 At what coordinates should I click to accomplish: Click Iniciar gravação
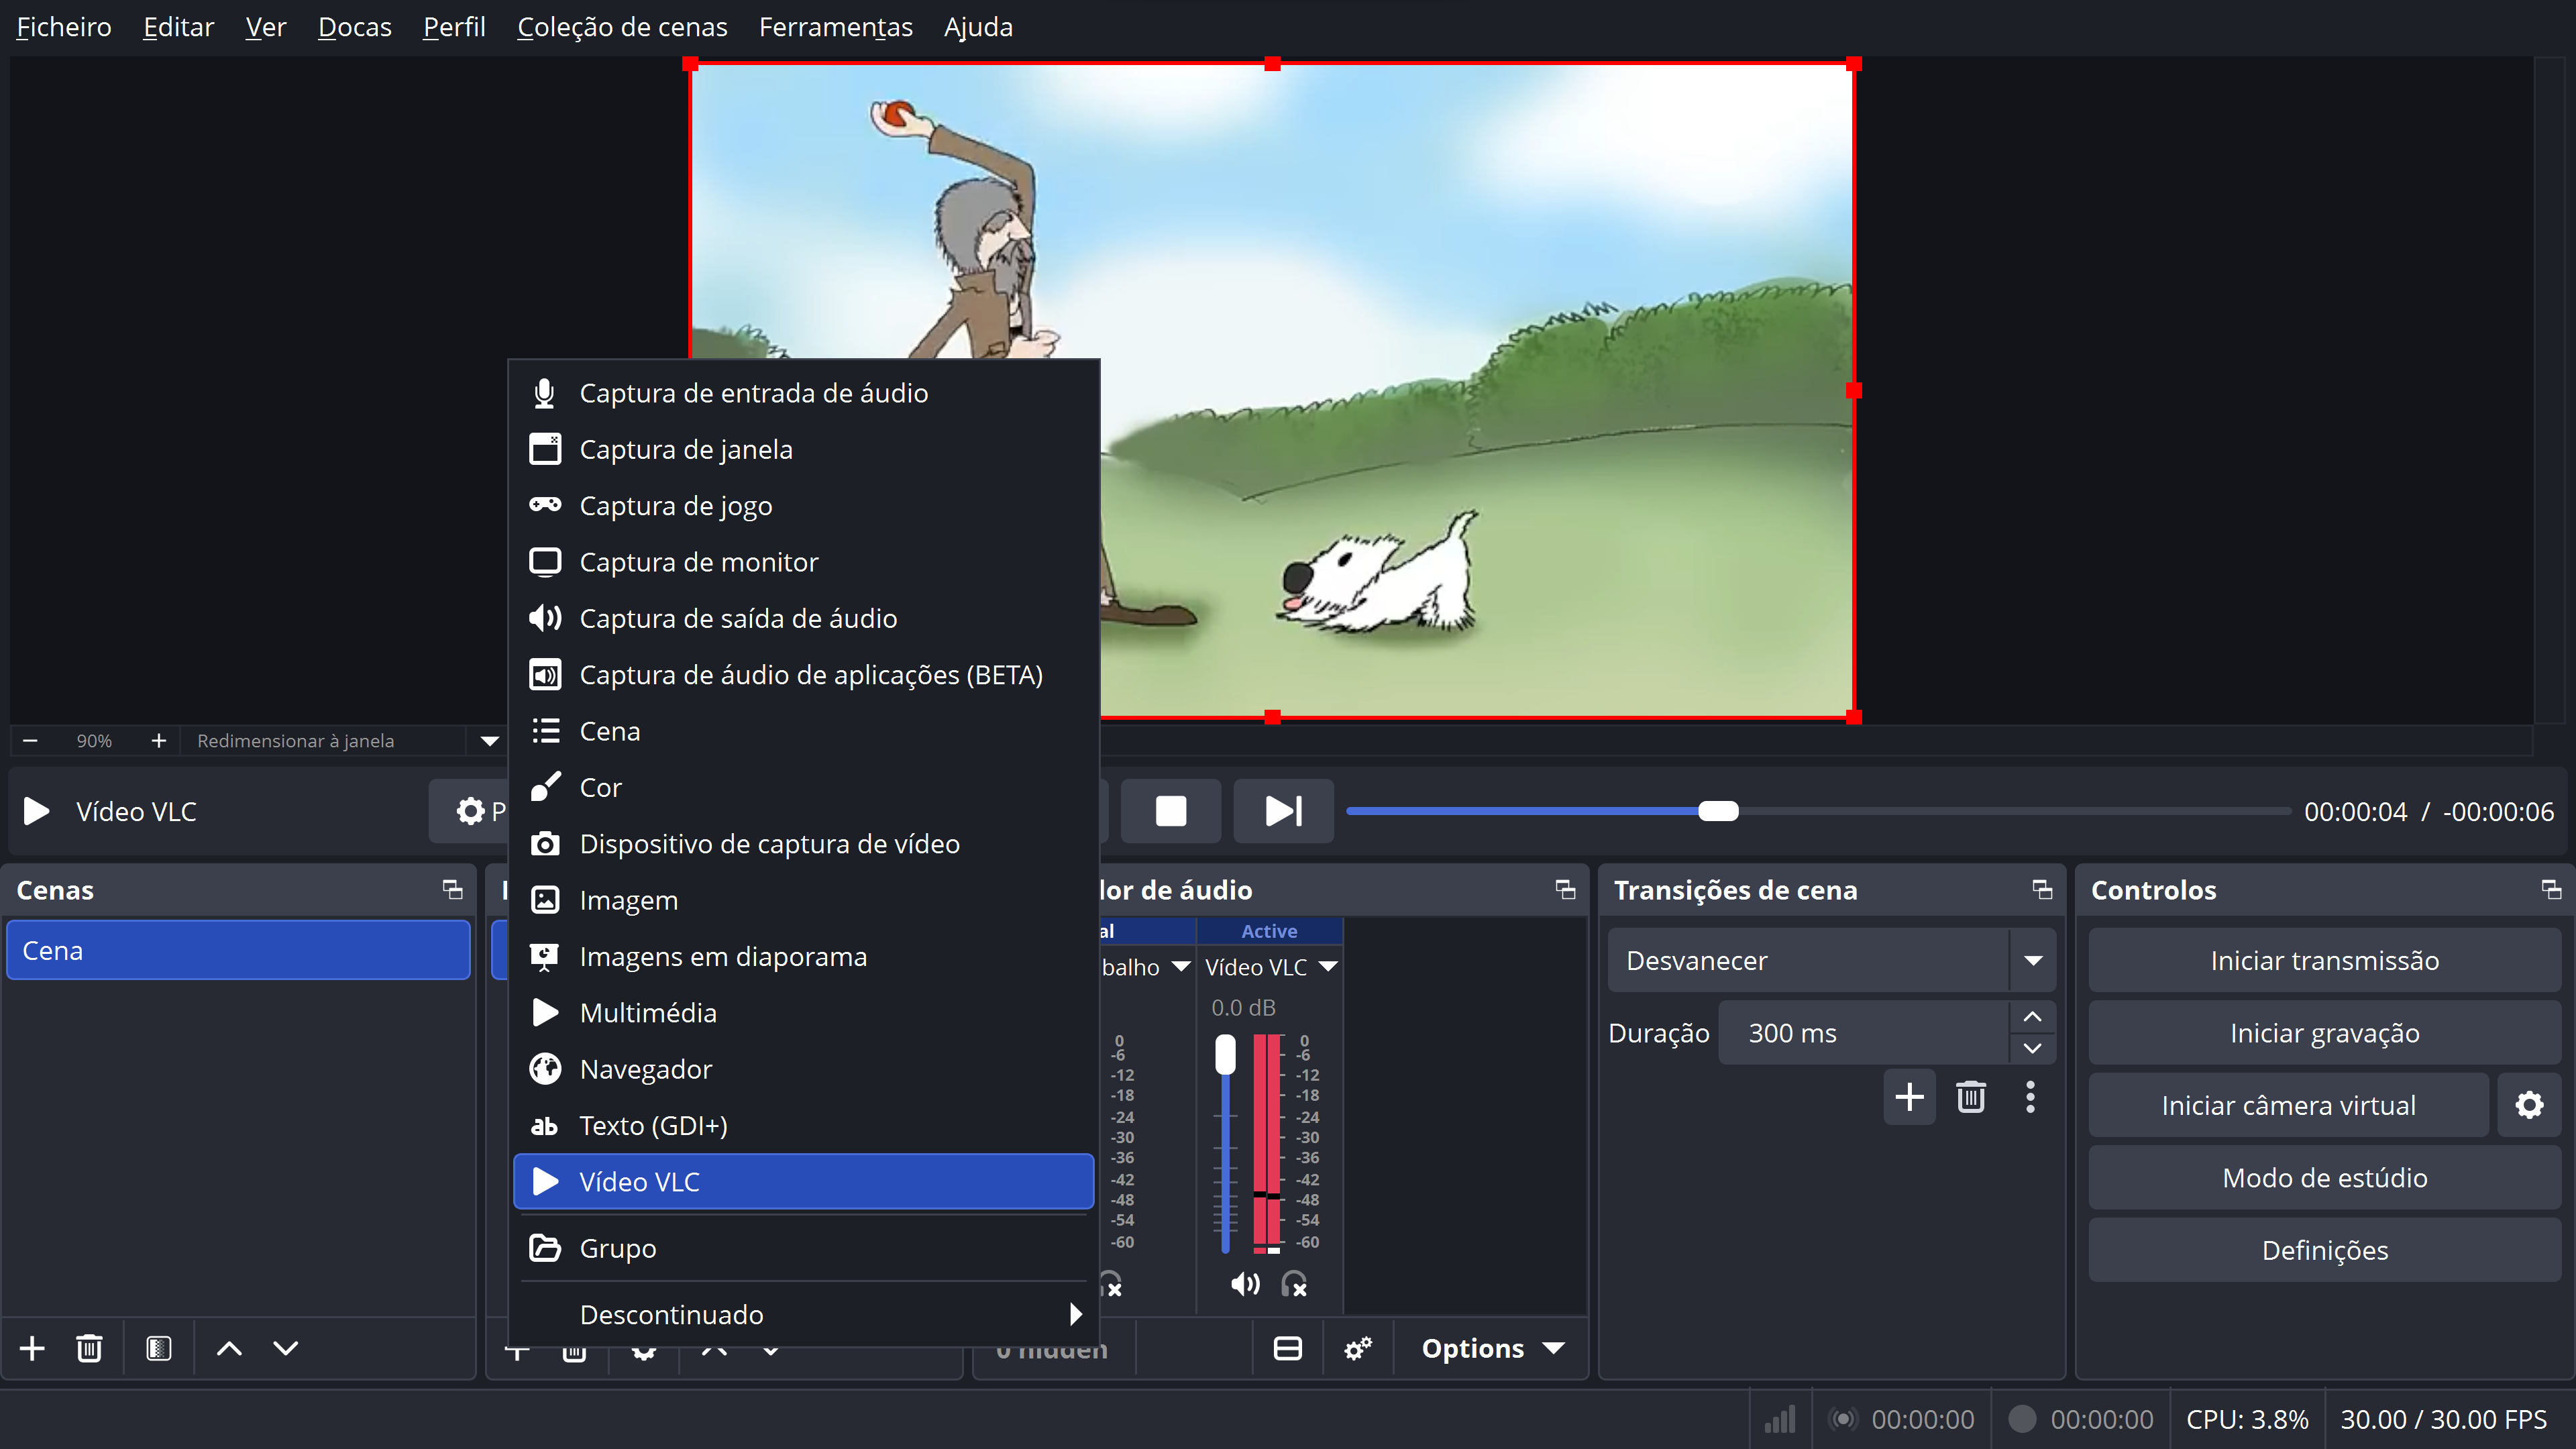click(2324, 1033)
